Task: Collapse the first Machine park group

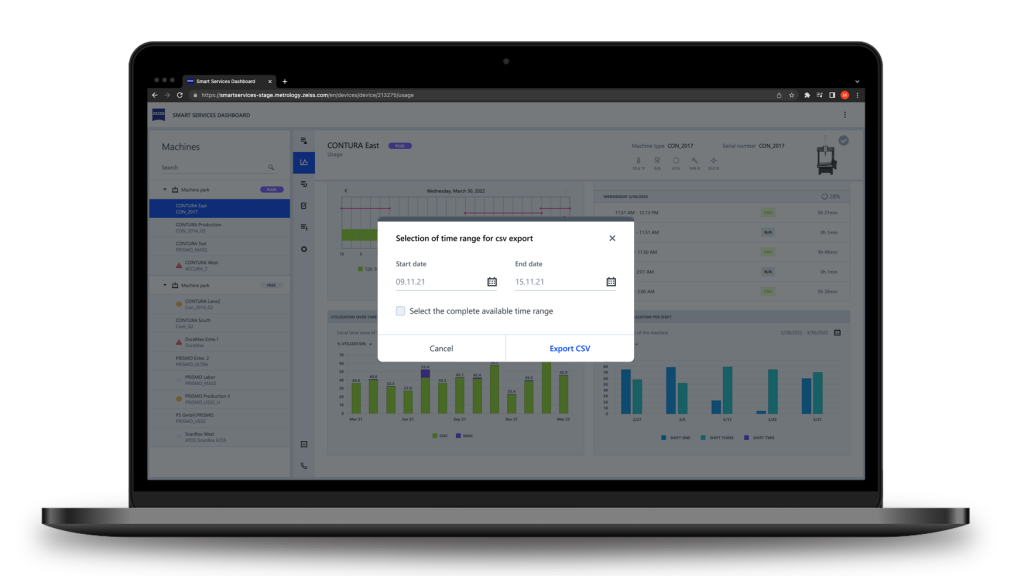Action: (165, 189)
